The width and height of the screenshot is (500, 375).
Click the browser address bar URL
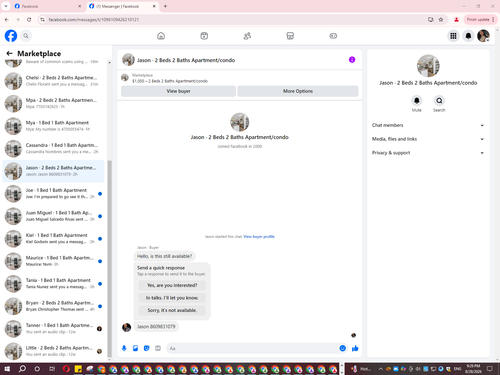pyautogui.click(x=94, y=20)
